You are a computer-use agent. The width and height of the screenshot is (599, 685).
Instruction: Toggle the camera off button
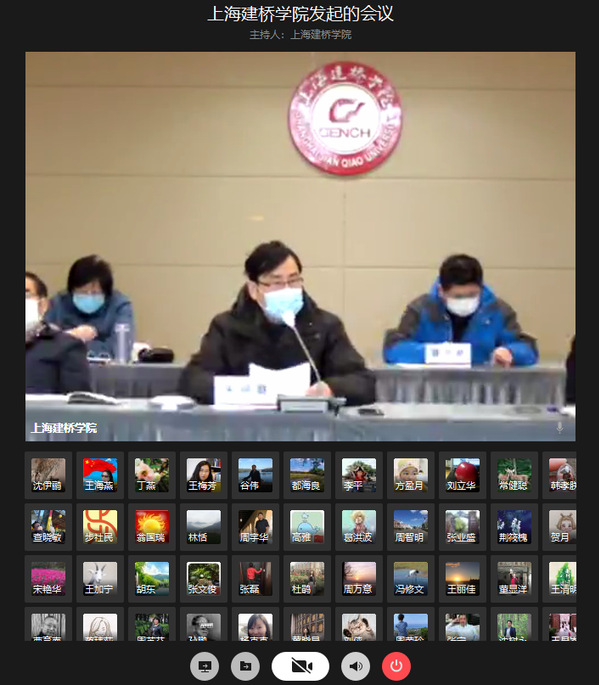coord(301,666)
